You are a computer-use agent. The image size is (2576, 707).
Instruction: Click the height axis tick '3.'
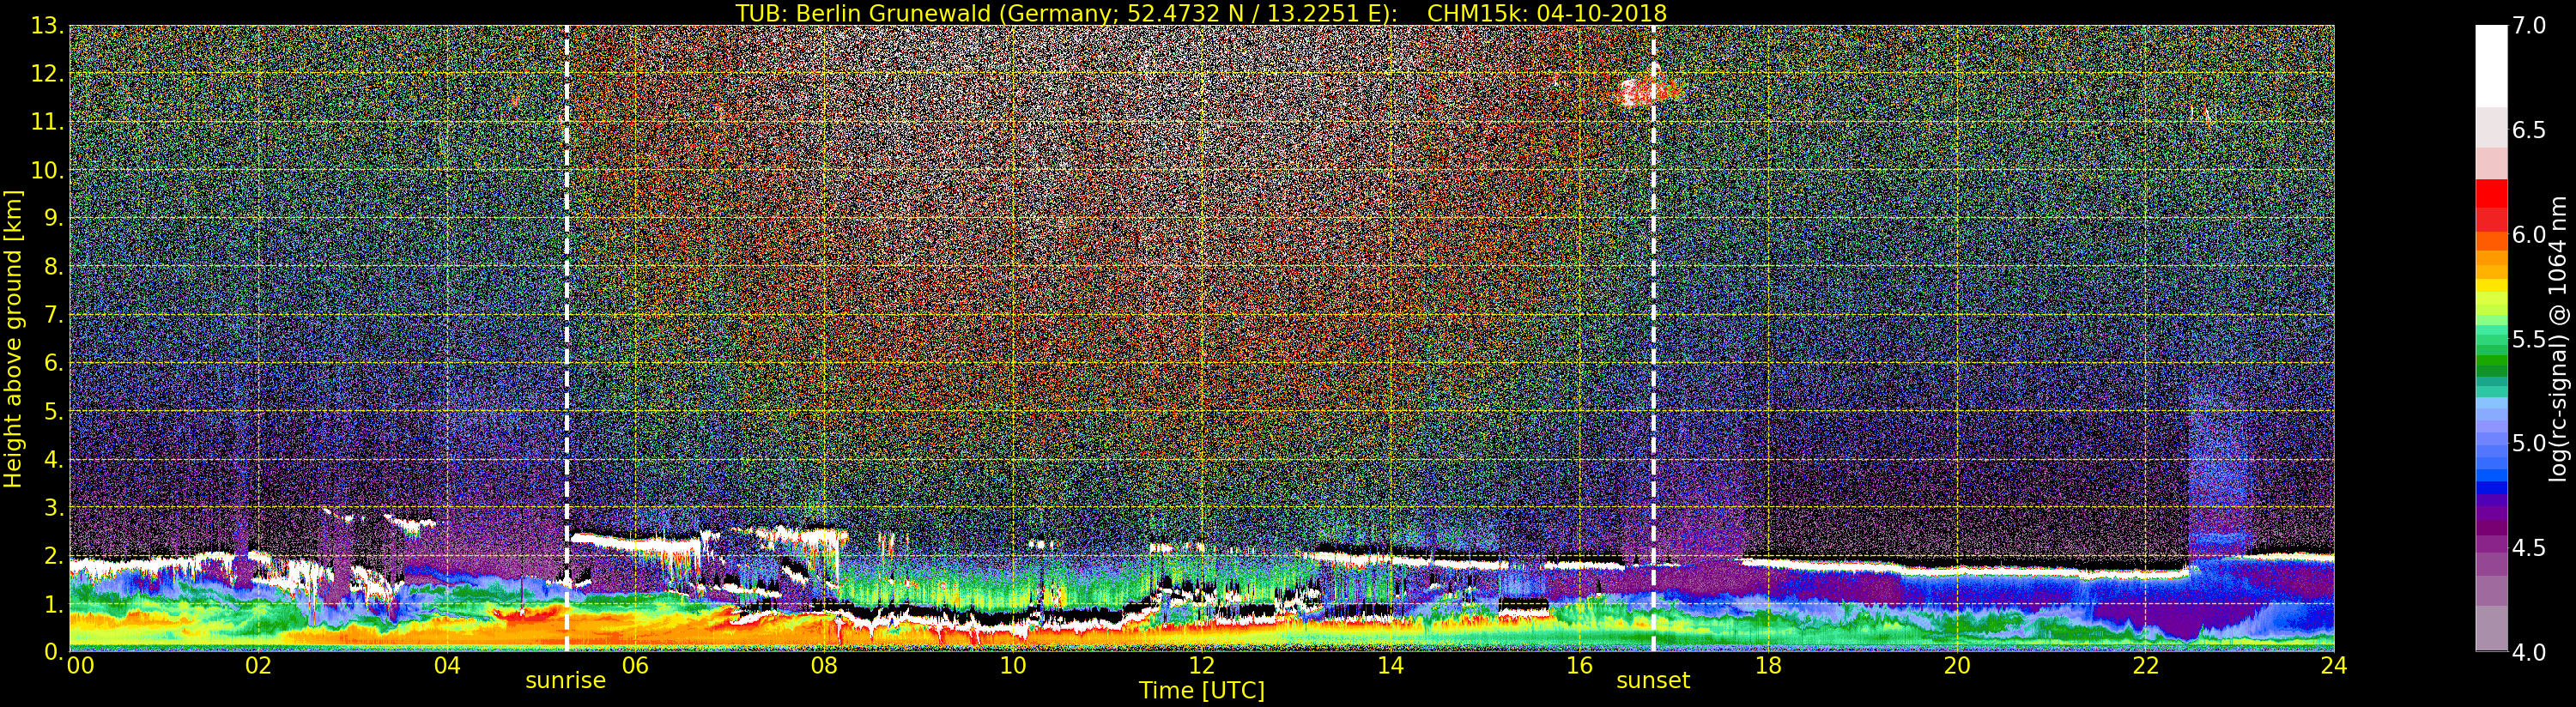(53, 507)
